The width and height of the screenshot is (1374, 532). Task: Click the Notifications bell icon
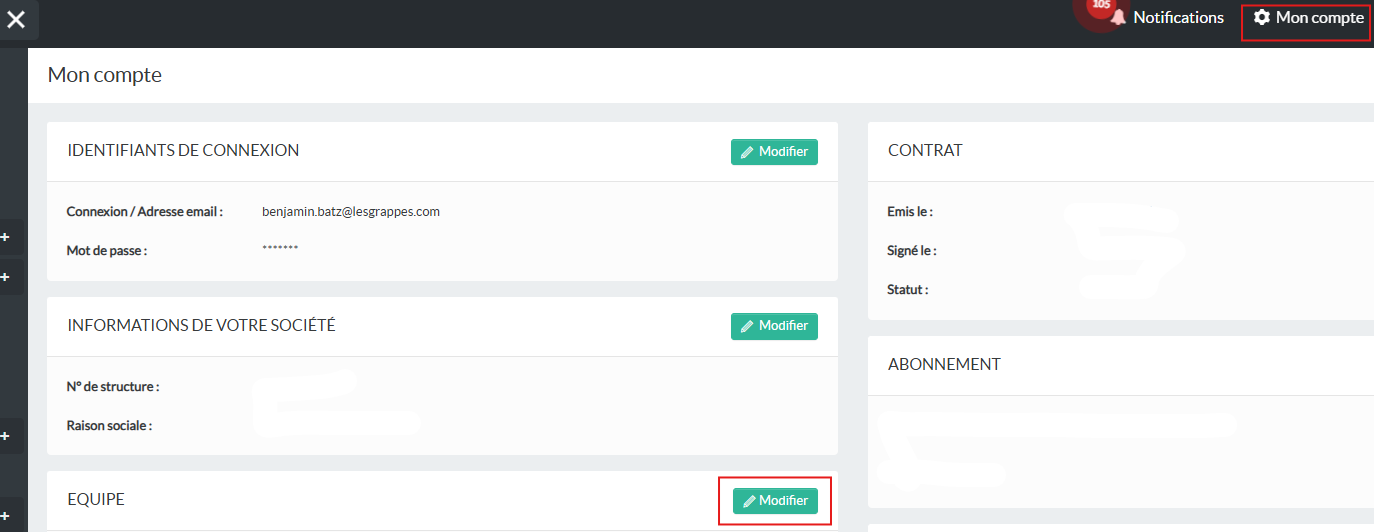pyautogui.click(x=1119, y=18)
